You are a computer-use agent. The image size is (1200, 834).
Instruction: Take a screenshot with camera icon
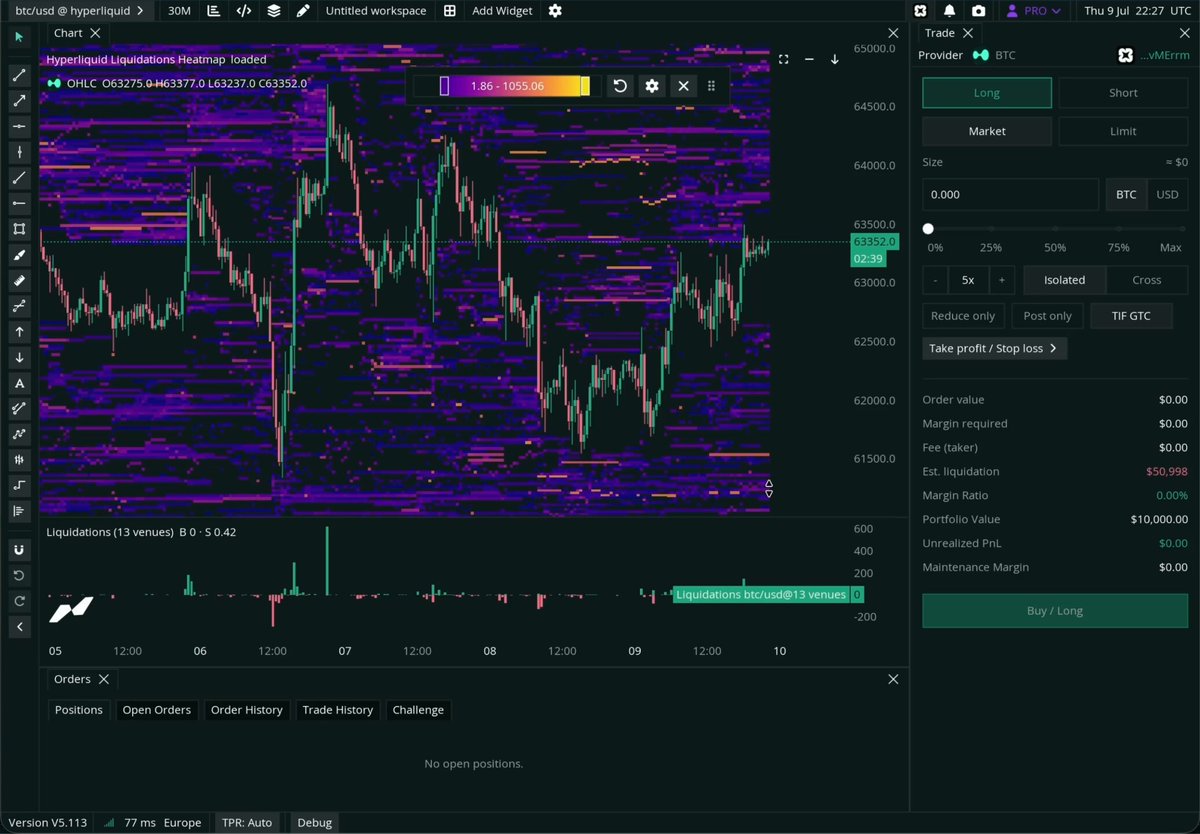point(978,11)
